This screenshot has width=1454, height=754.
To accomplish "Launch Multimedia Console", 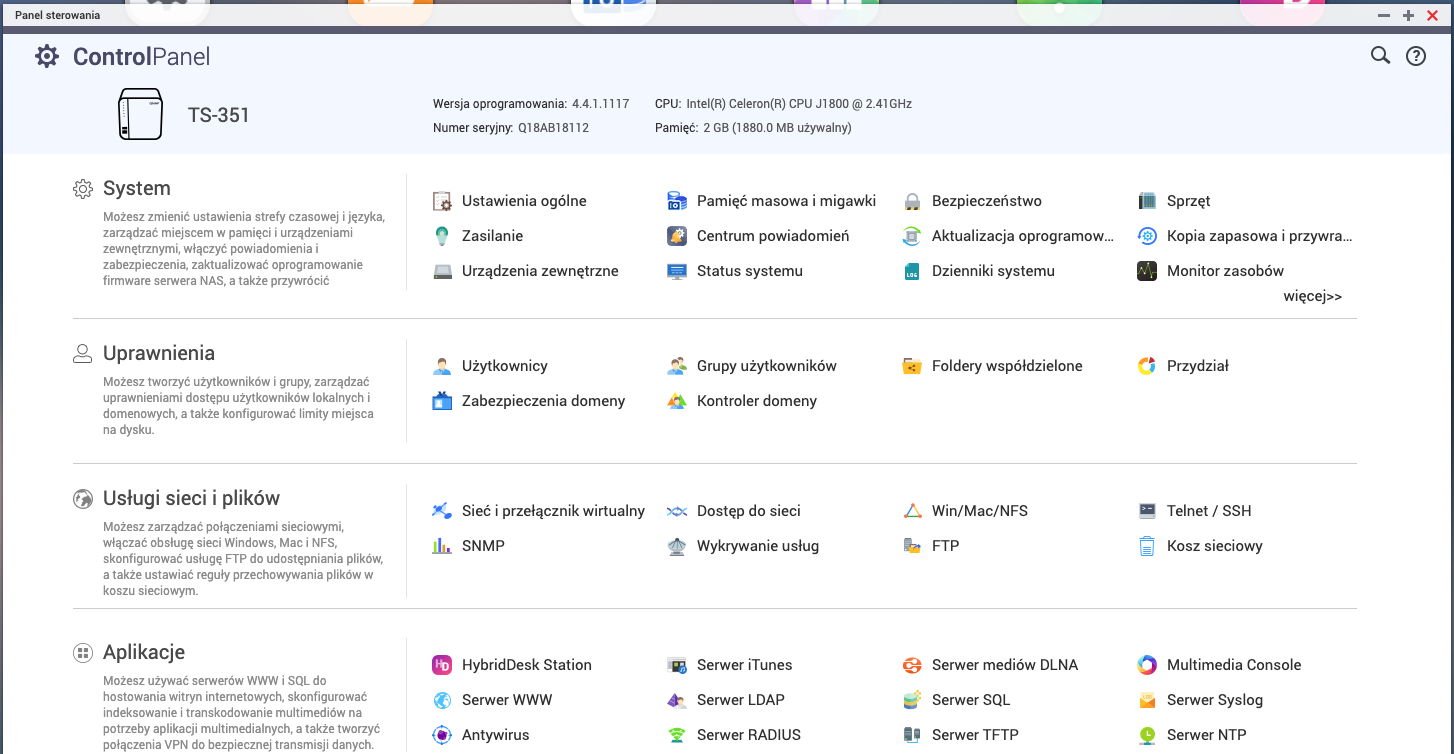I will [x=1233, y=665].
